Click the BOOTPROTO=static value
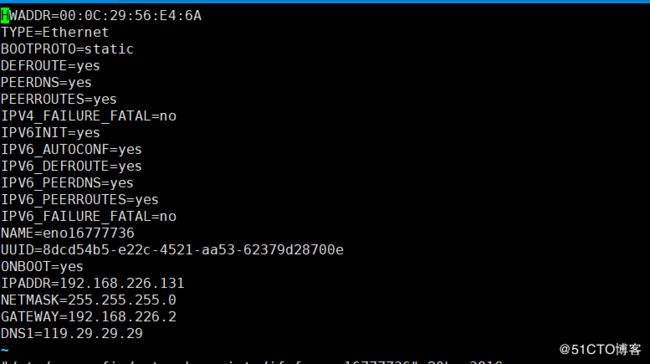 coord(109,49)
